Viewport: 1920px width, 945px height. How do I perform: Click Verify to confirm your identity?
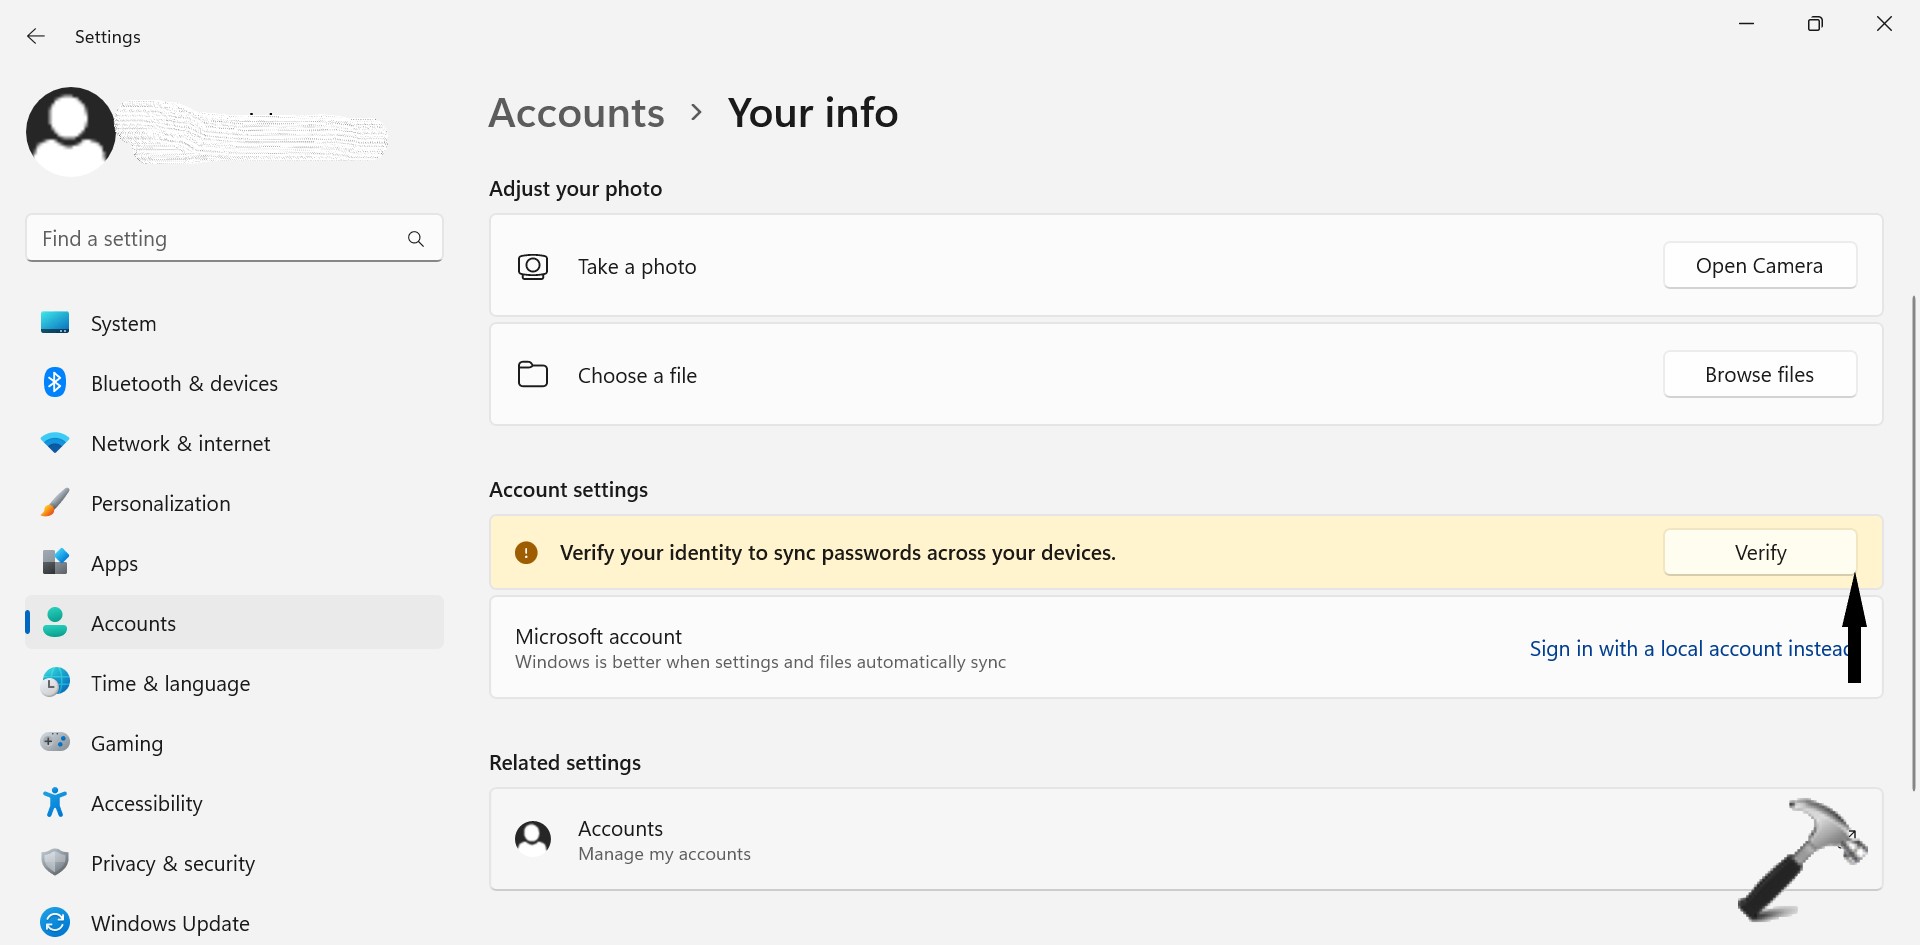[x=1759, y=553]
